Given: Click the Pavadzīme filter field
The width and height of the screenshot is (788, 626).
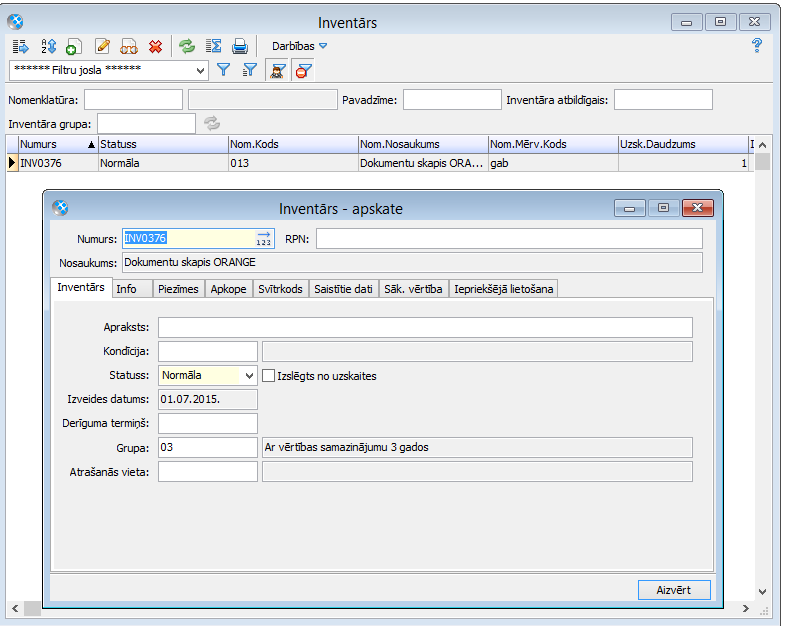Looking at the screenshot, I should [x=452, y=99].
